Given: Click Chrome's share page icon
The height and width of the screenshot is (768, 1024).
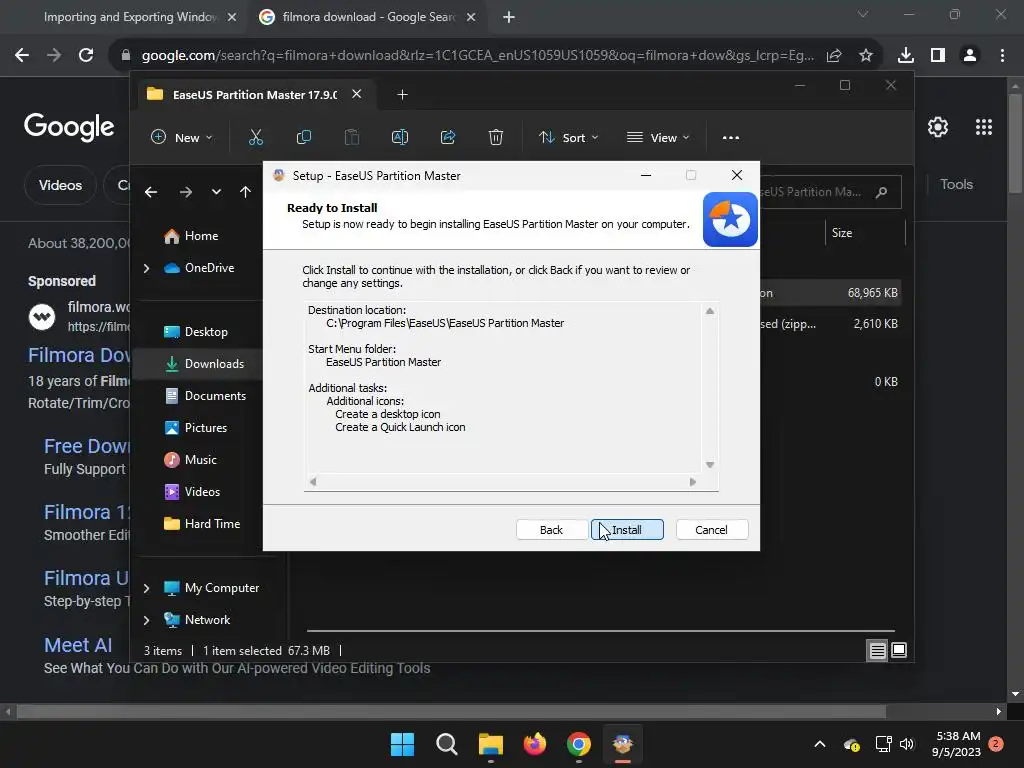Looking at the screenshot, I should pos(834,56).
